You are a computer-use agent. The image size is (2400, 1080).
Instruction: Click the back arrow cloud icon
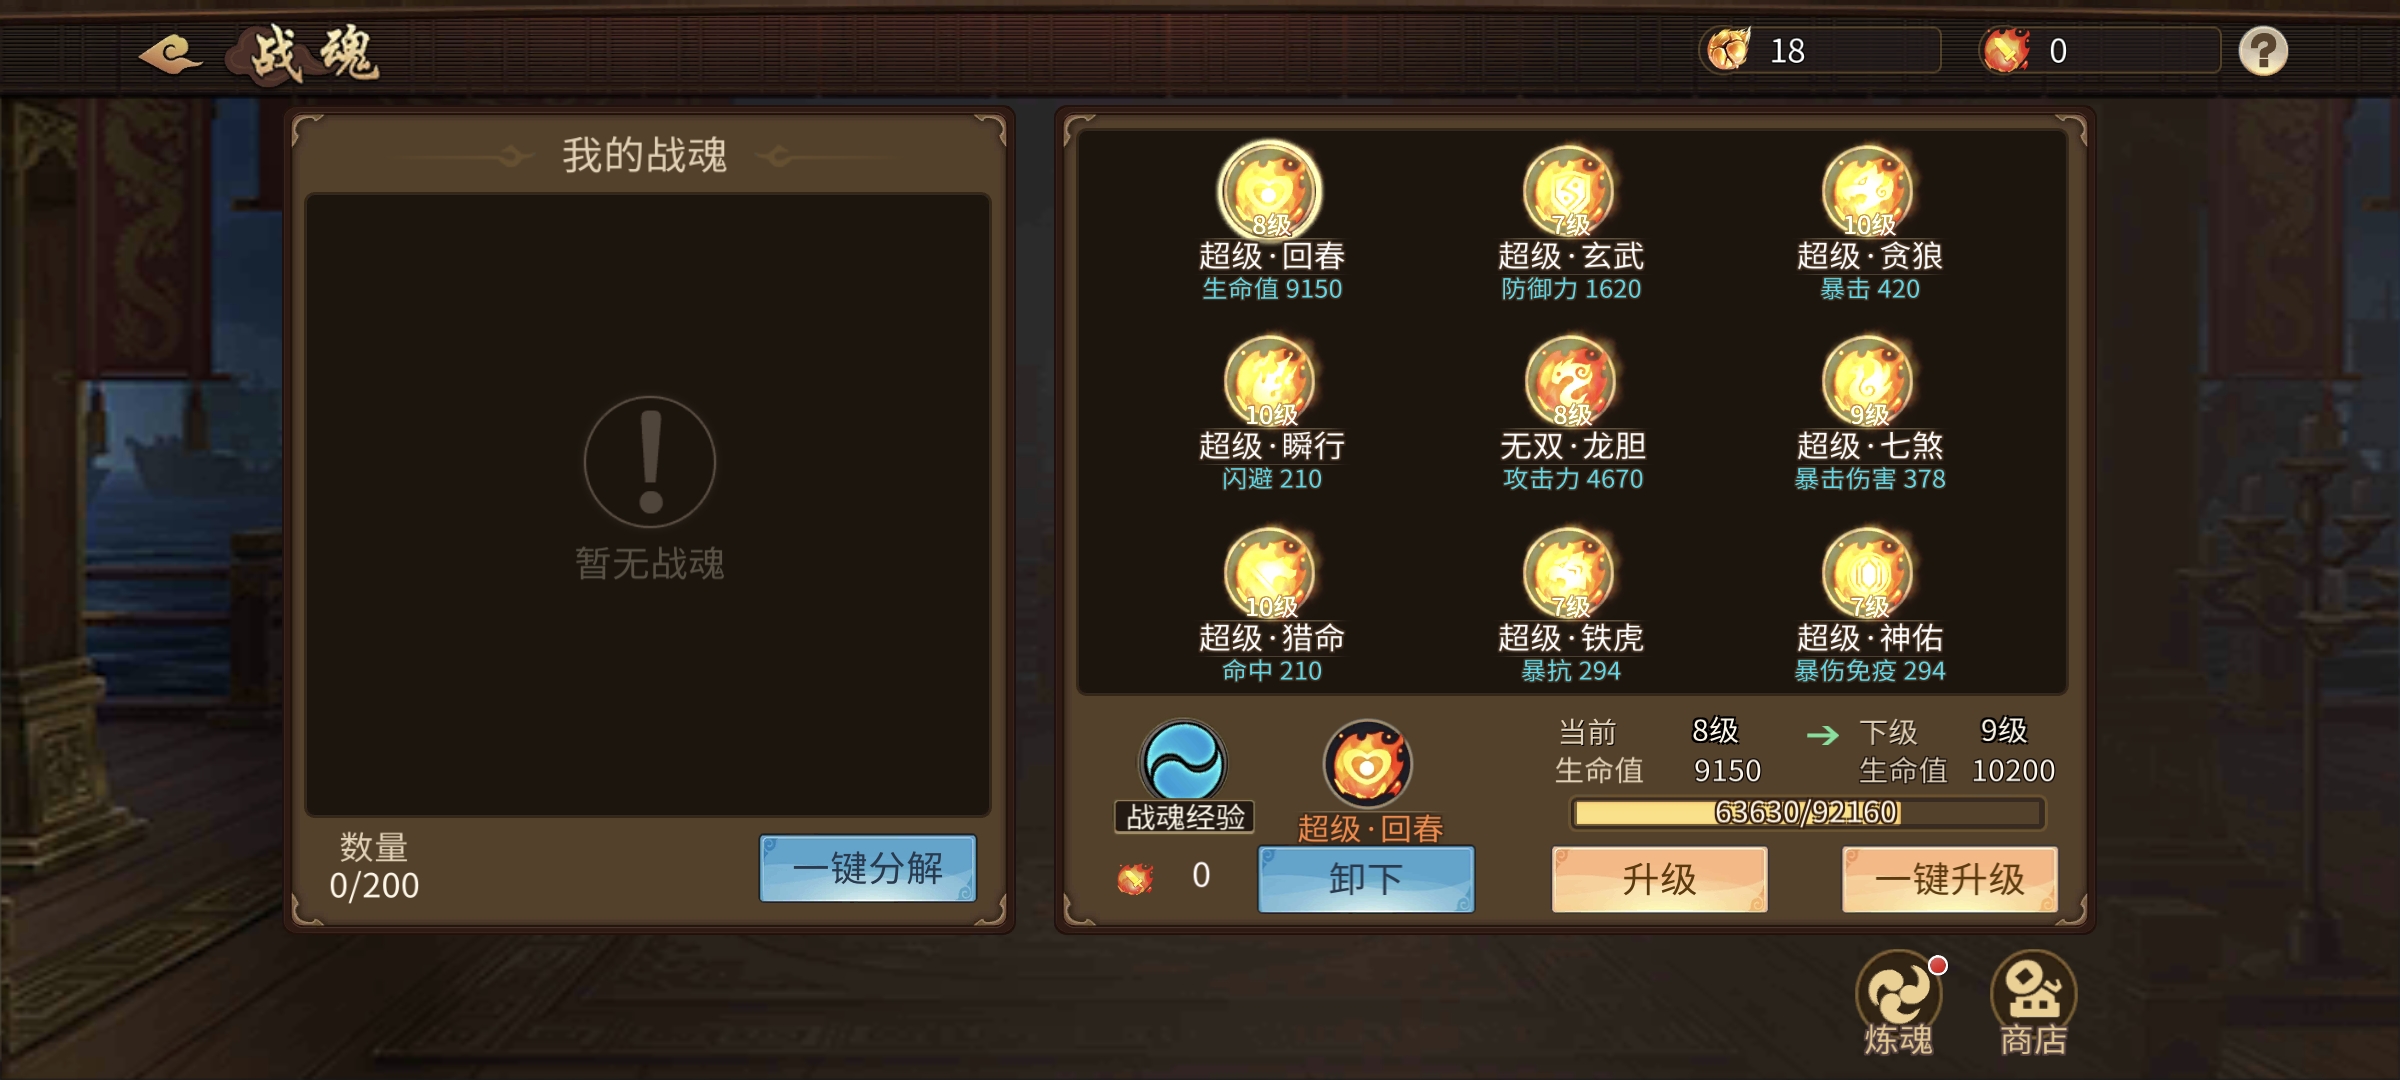[x=171, y=53]
